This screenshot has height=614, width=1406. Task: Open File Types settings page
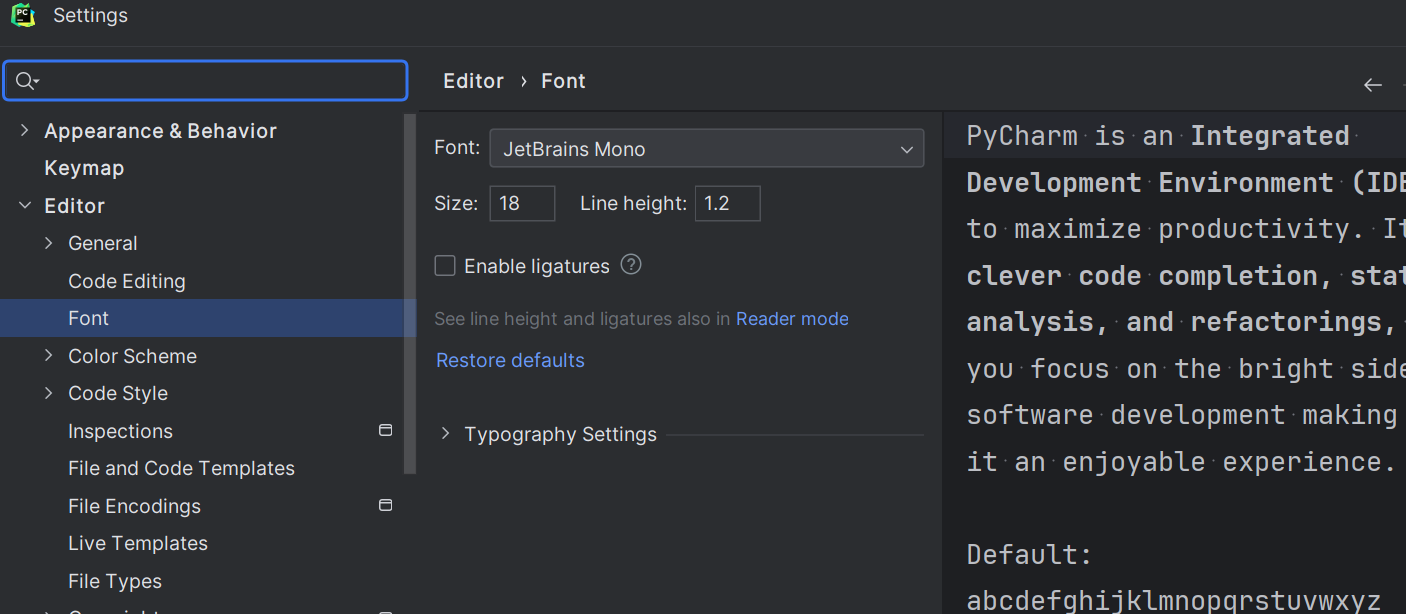click(x=115, y=581)
